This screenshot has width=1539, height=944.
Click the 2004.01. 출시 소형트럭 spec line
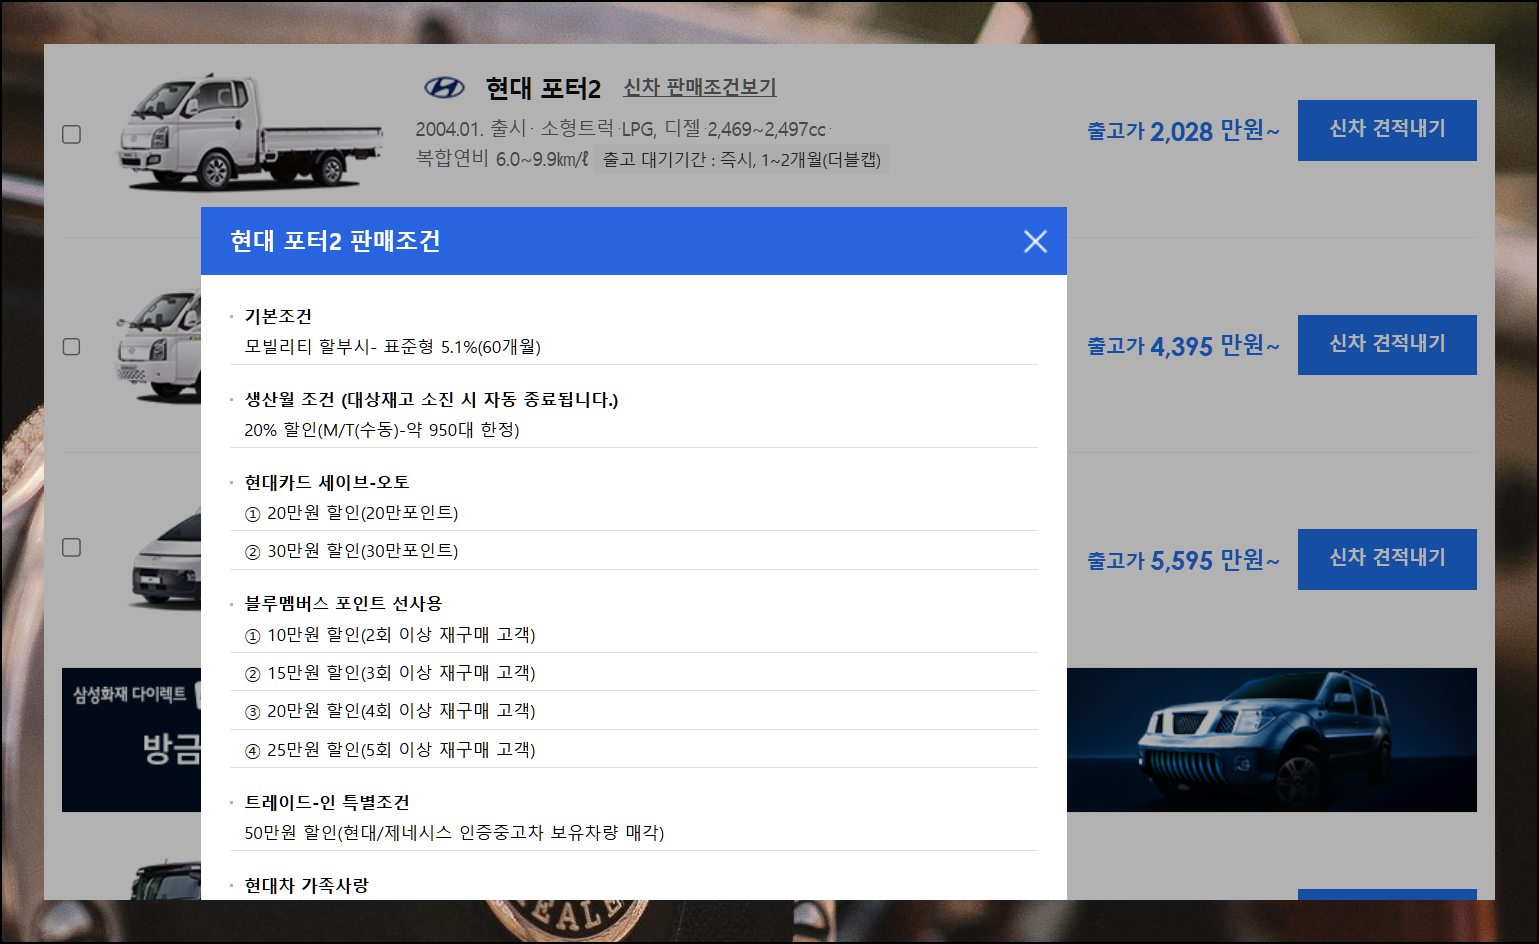[x=622, y=129]
